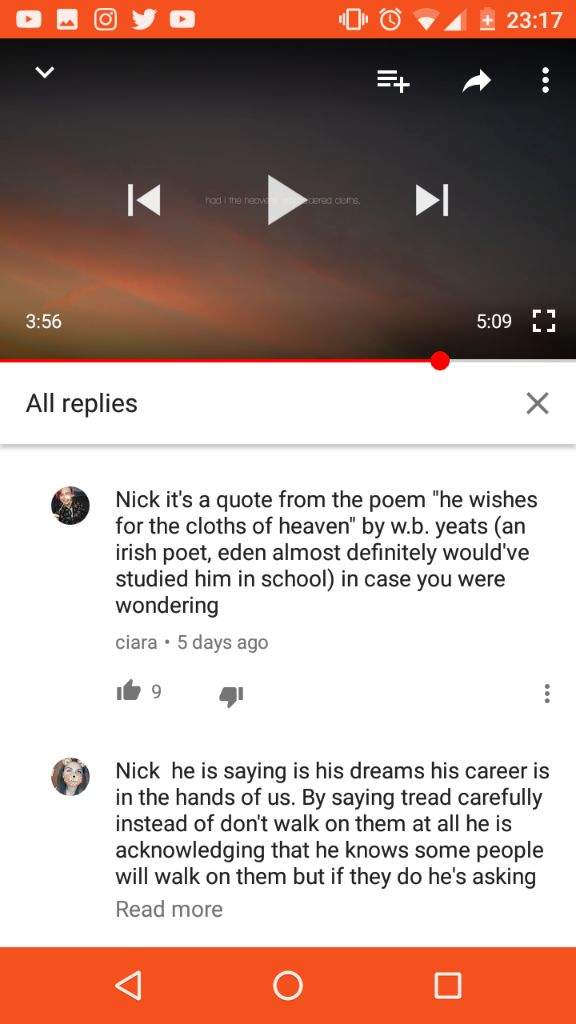This screenshot has height=1024, width=576.
Task: Skip to the previous video
Action: pyautogui.click(x=144, y=199)
